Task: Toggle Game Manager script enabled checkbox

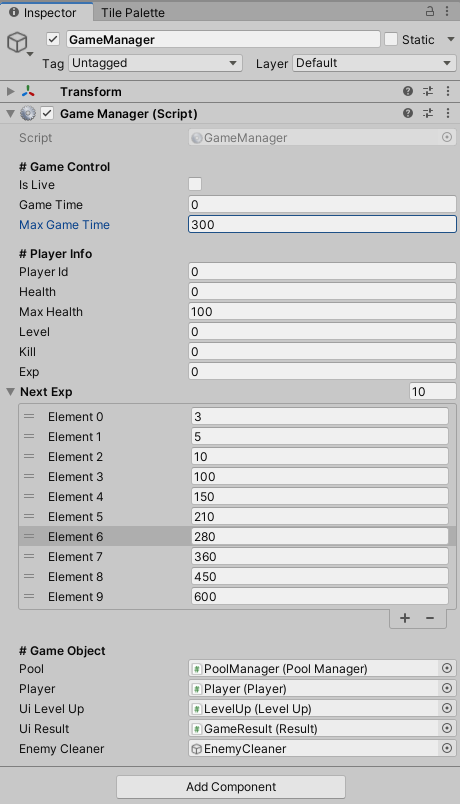Action: click(x=47, y=113)
